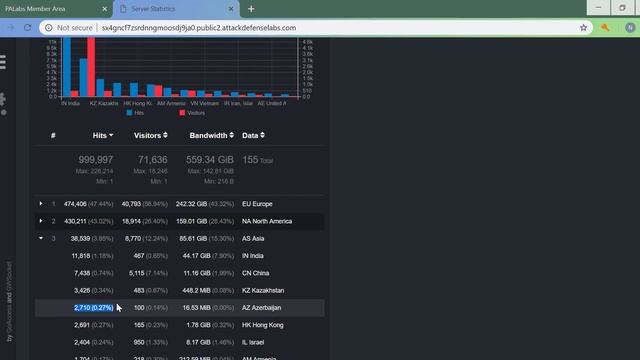Image resolution: width=640 pixels, height=360 pixels.
Task: Bookmark this page with the star icon
Action: [583, 28]
